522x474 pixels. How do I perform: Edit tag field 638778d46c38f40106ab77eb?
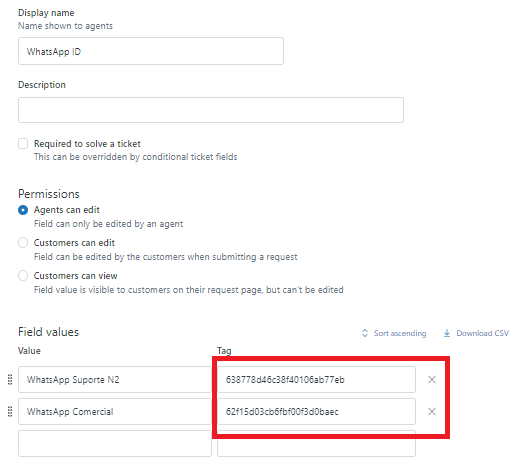tap(316, 379)
